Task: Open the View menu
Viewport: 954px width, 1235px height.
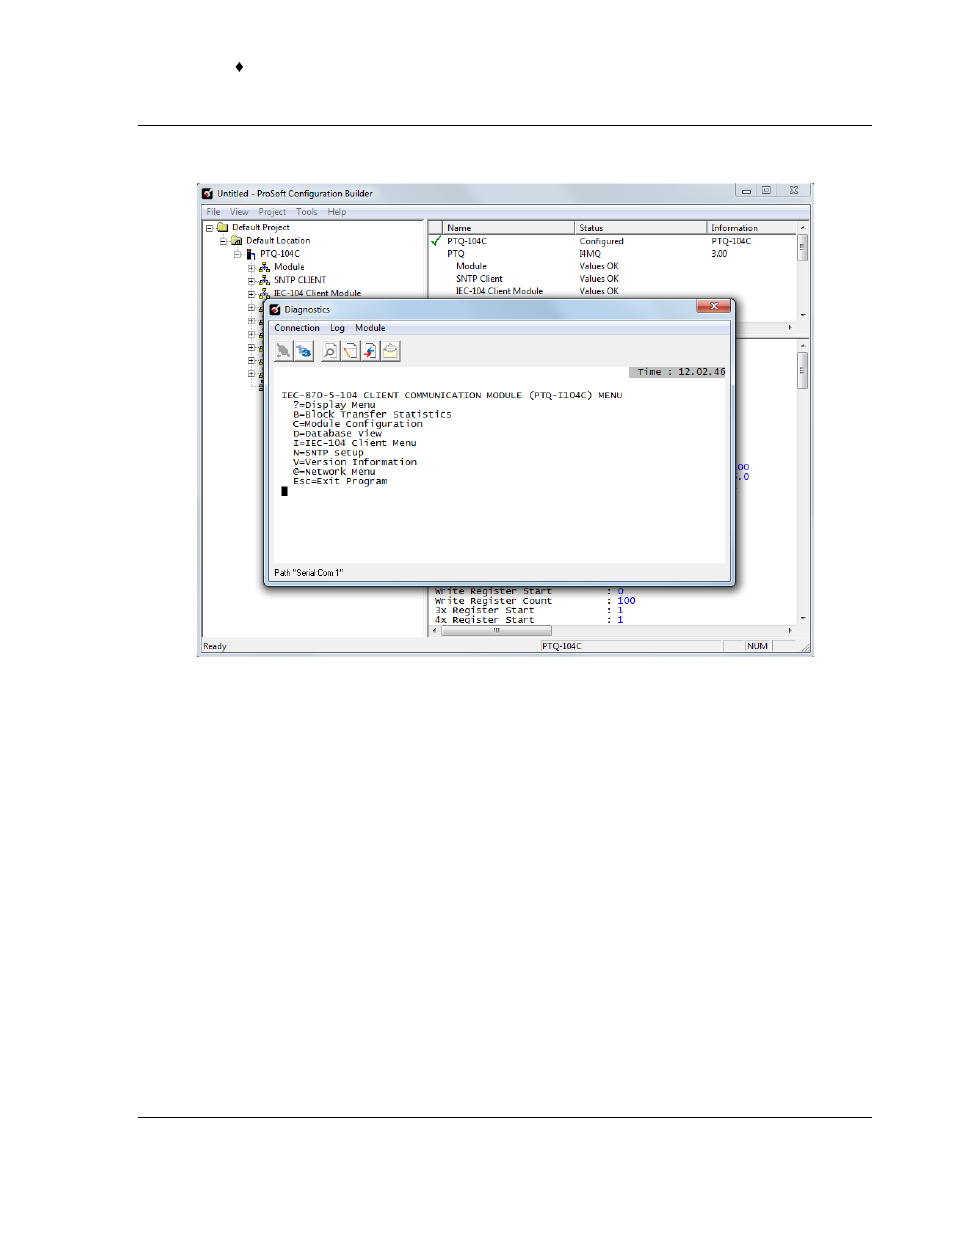Action: pos(239,212)
